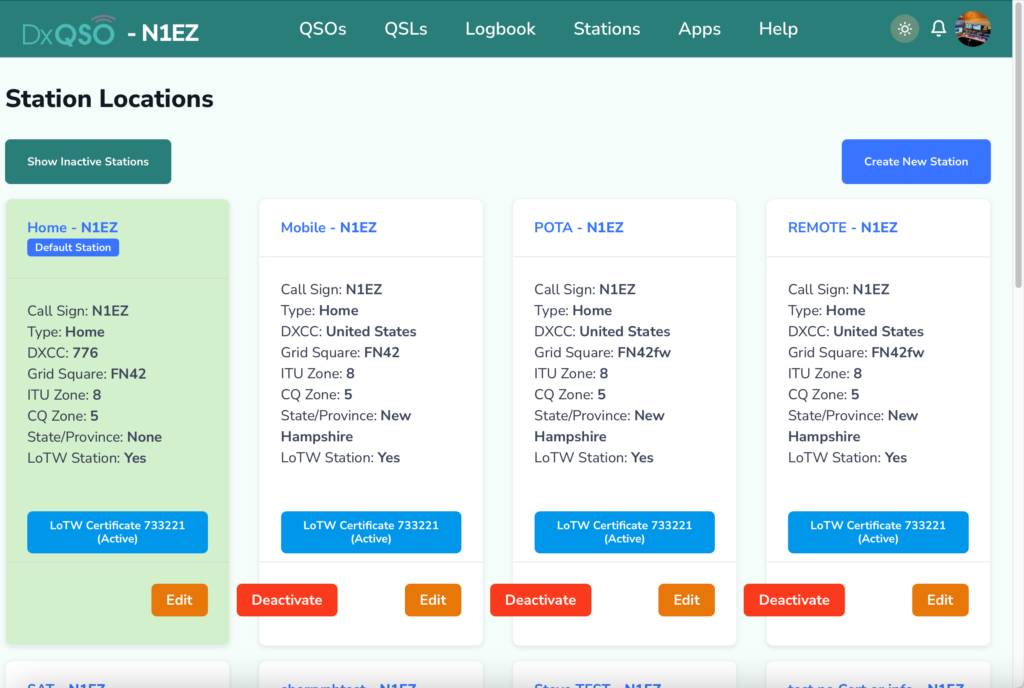1024x688 pixels.
Task: Select 'Grid Square: FN42fw' on REMOTE card
Action: 856,352
